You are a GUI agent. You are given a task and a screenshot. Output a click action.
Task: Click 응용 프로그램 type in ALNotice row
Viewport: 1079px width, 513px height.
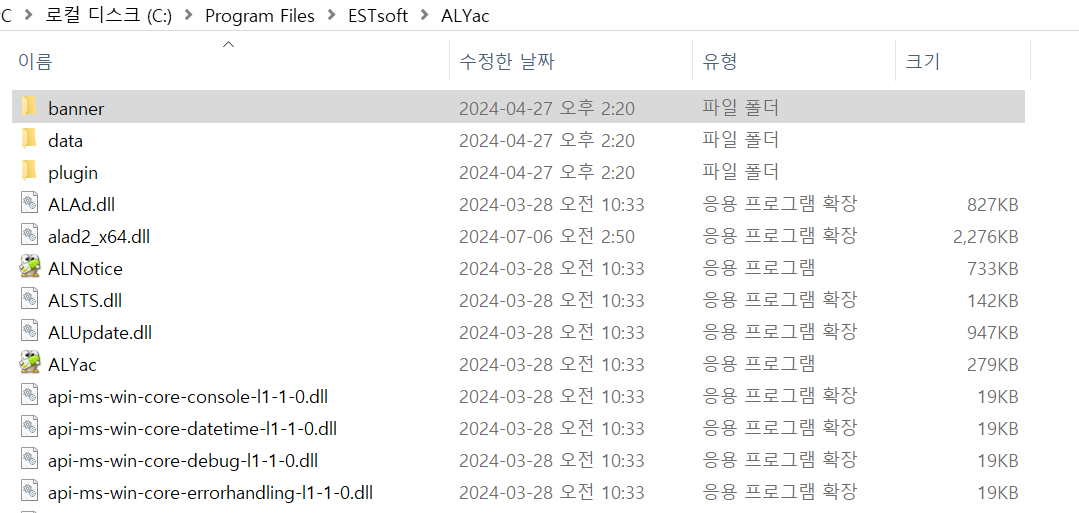[758, 268]
